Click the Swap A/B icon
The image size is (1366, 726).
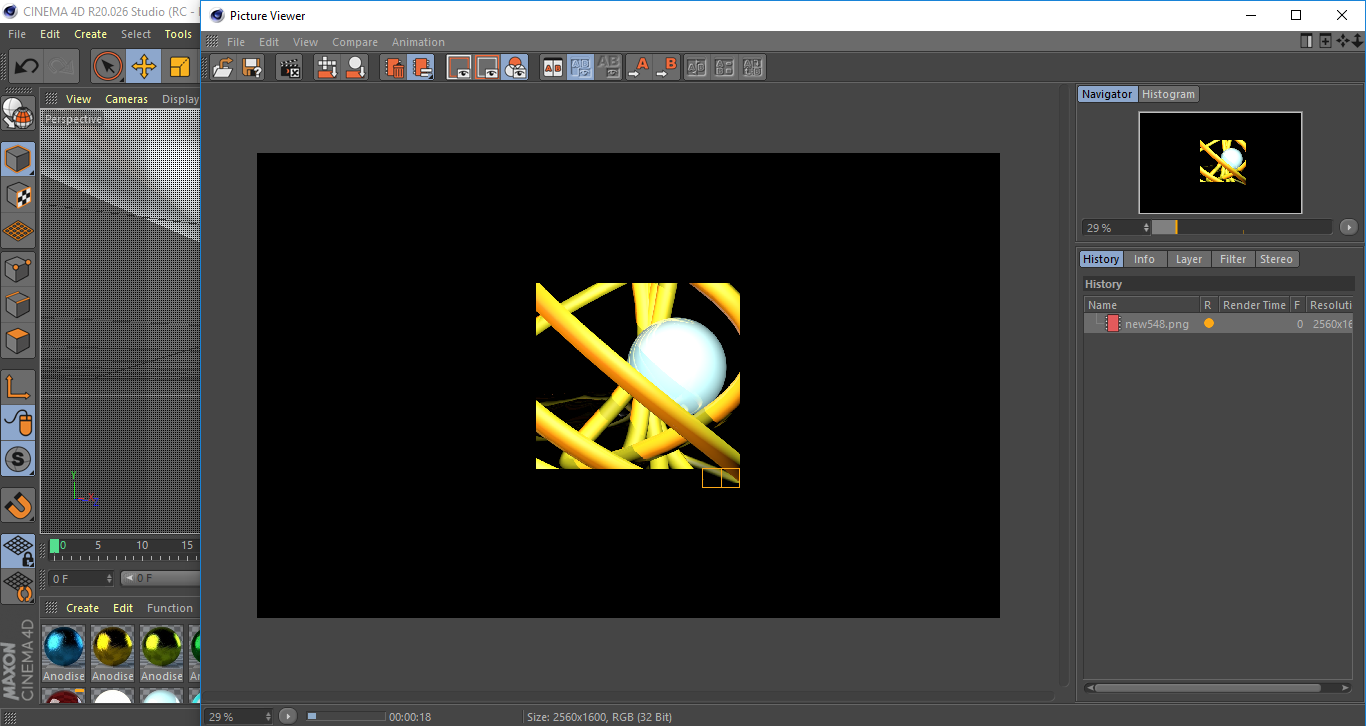[697, 68]
